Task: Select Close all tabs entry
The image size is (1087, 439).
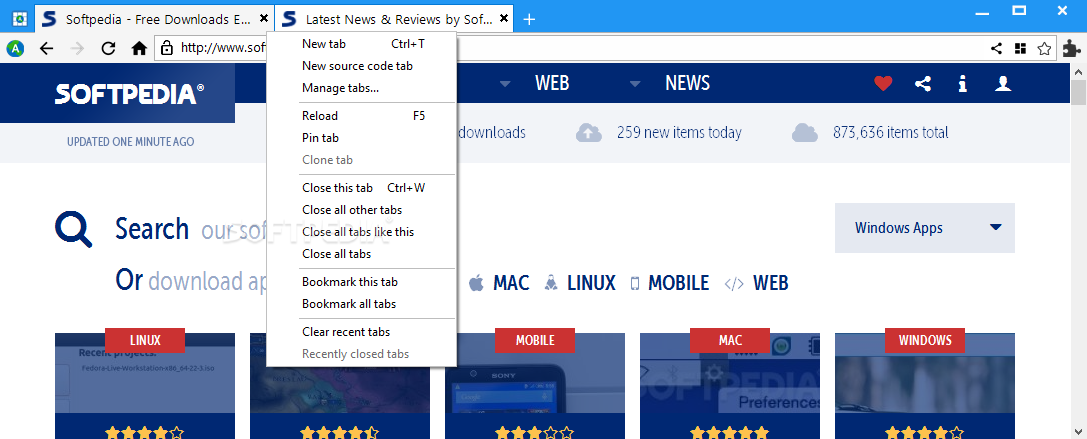Action: click(361, 254)
